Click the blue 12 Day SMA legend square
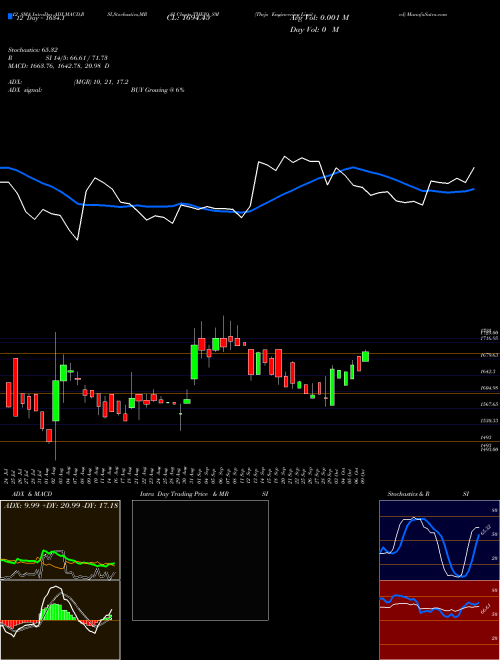The image size is (500, 660). click(10, 17)
